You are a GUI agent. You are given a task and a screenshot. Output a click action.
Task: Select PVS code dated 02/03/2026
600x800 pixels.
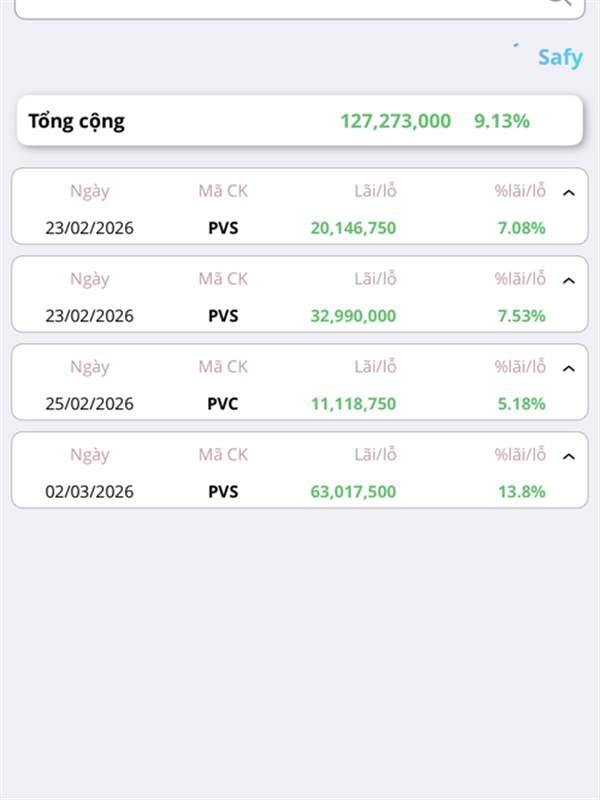223,492
